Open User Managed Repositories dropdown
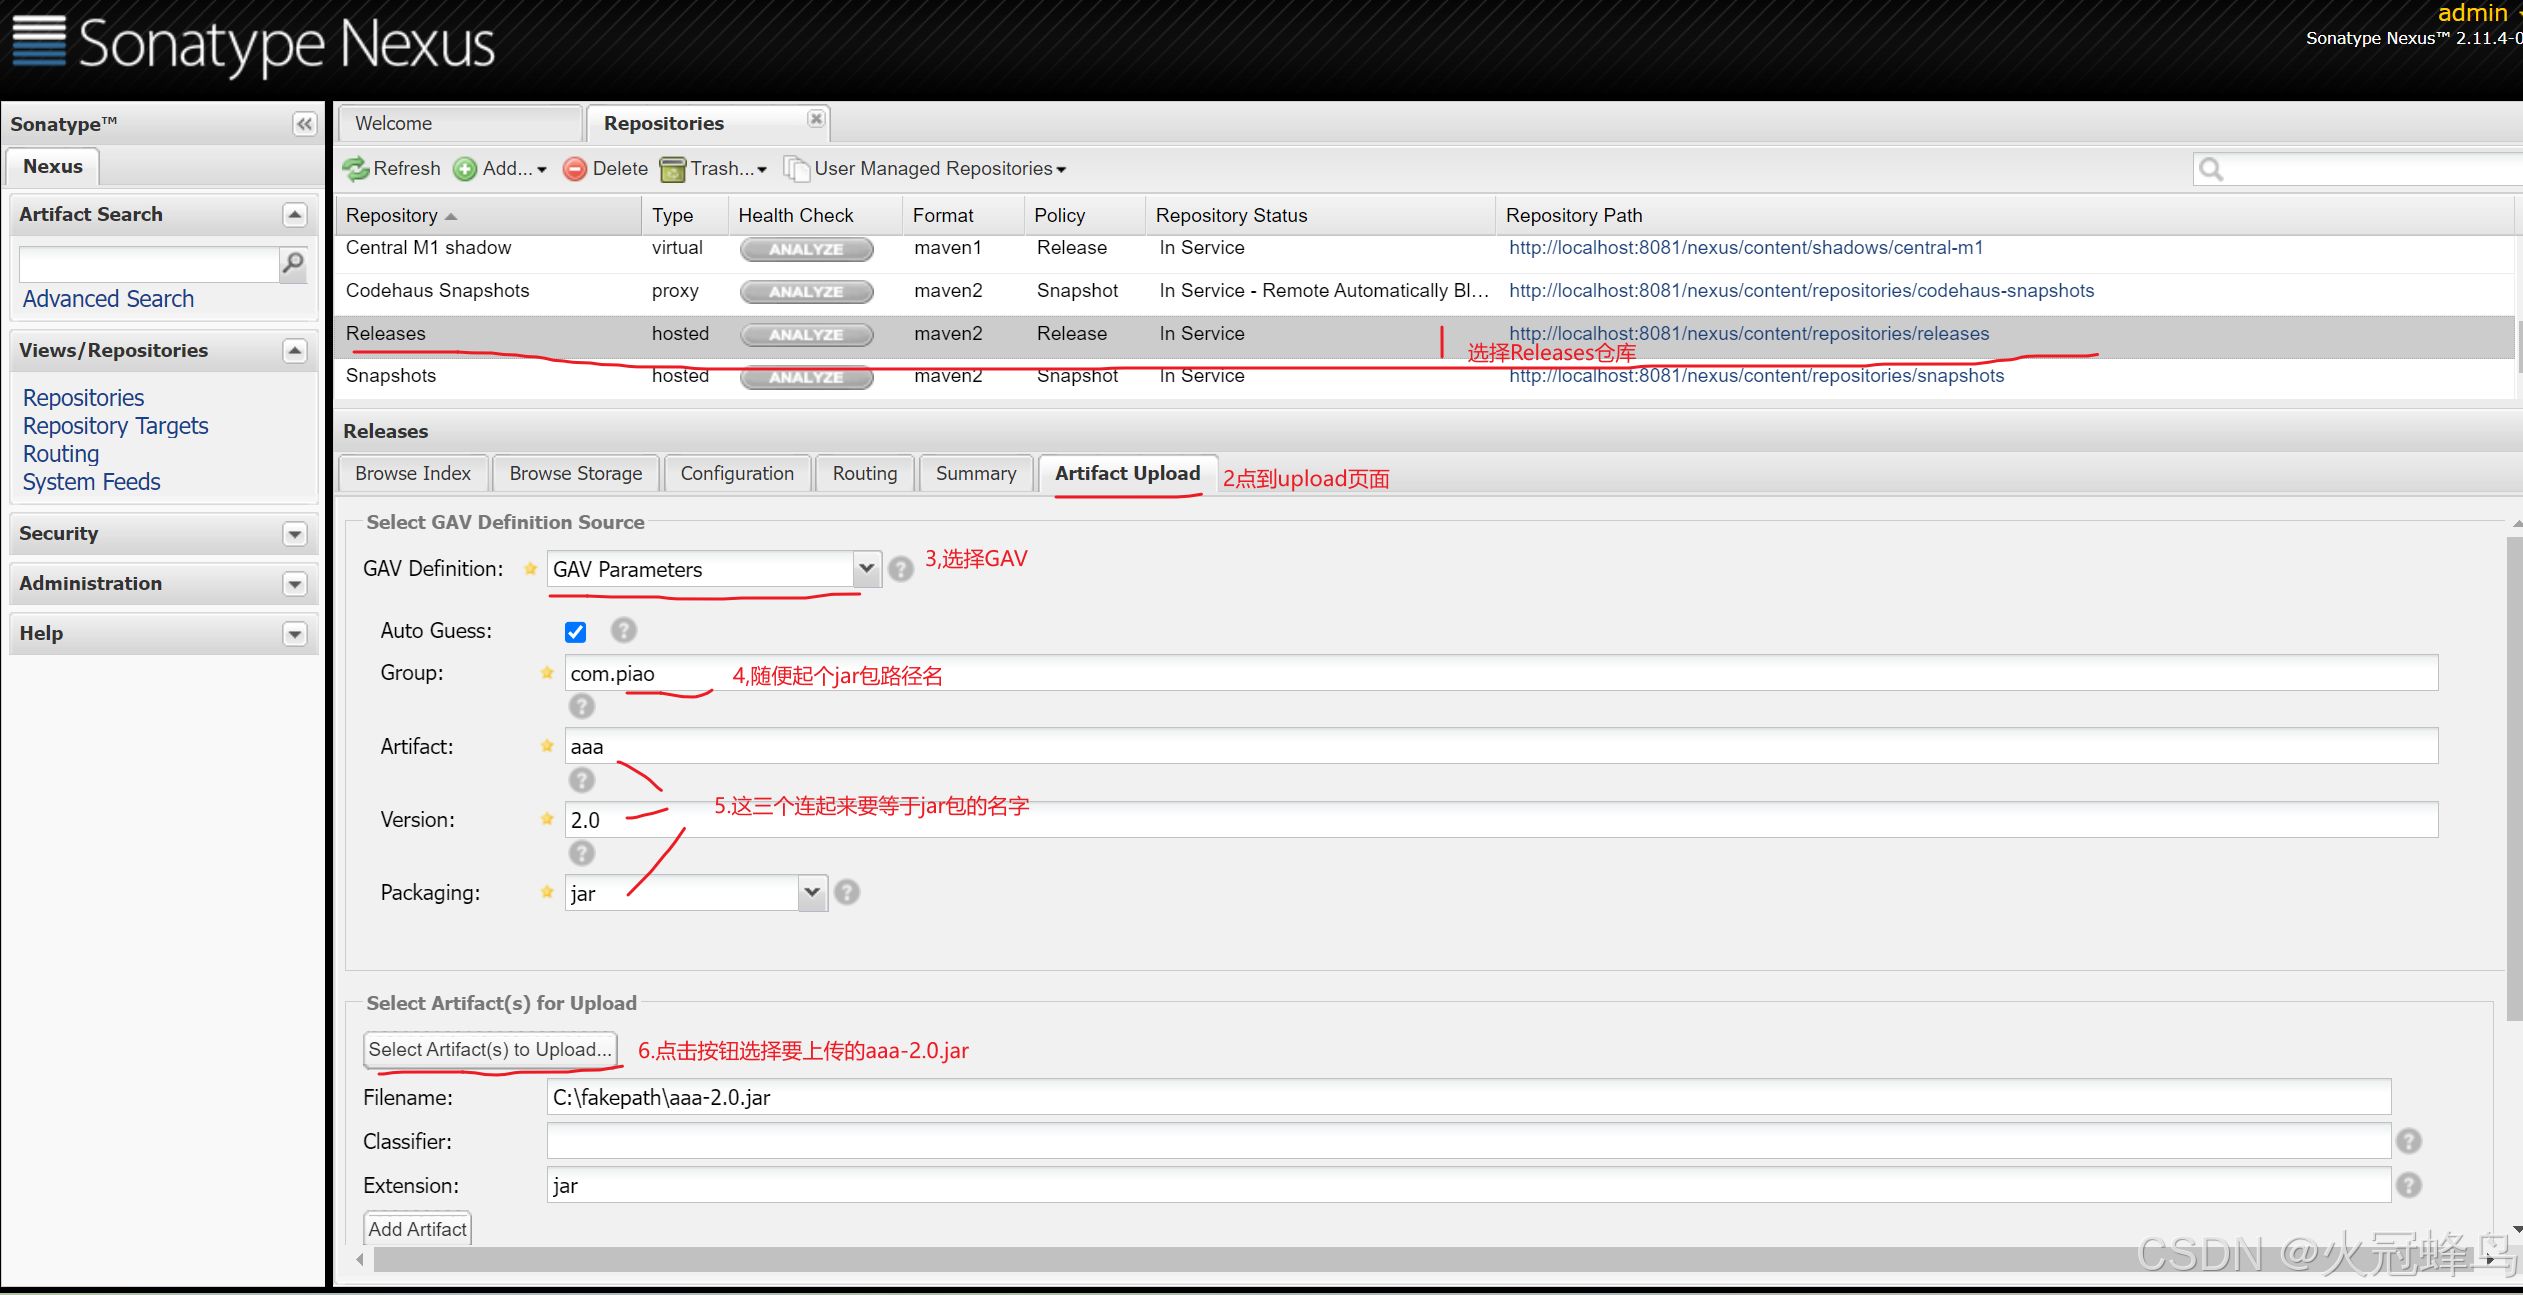 click(x=926, y=168)
